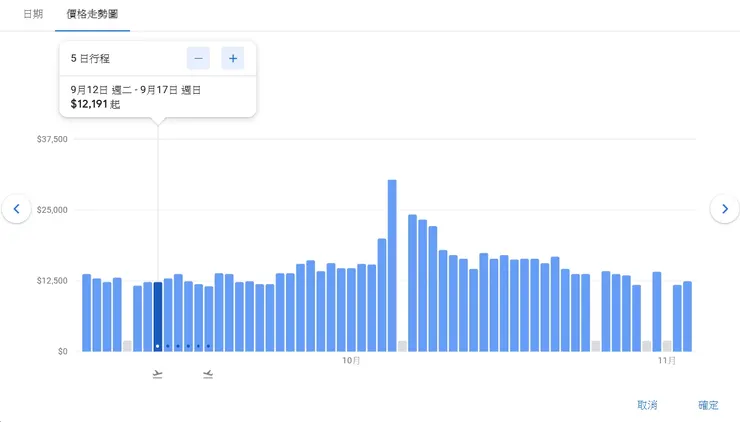Select the tallest price bar in chart
740x422 pixels.
[392, 265]
